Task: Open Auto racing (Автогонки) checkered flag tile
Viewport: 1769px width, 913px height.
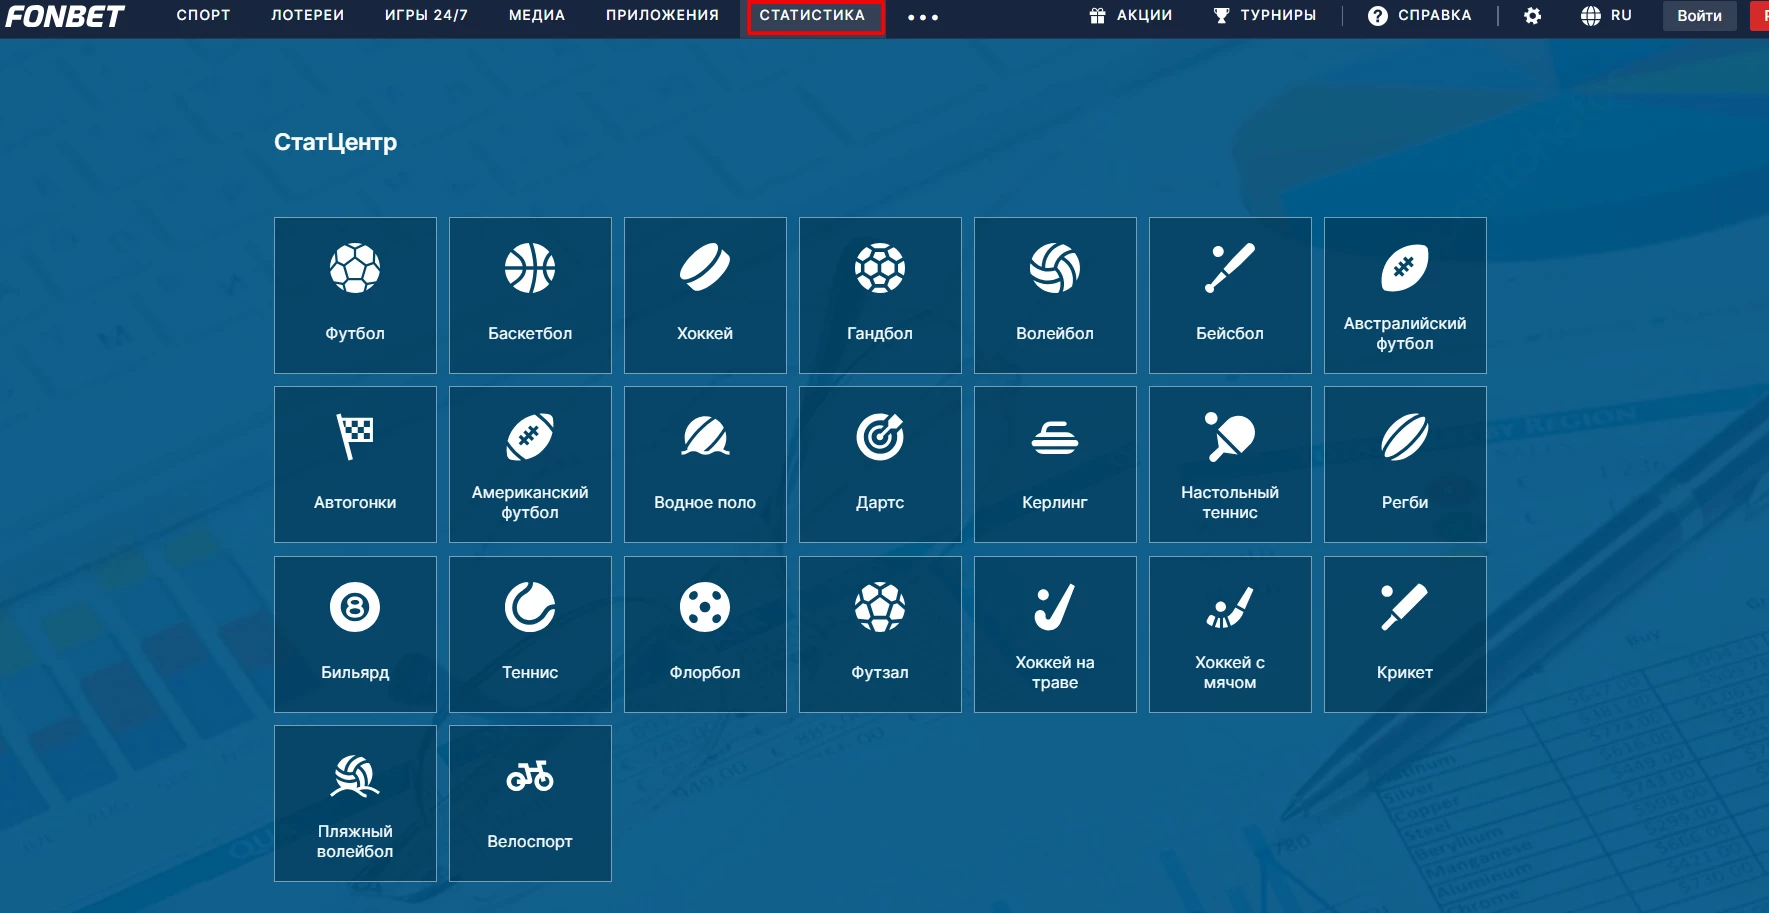Action: coord(355,464)
